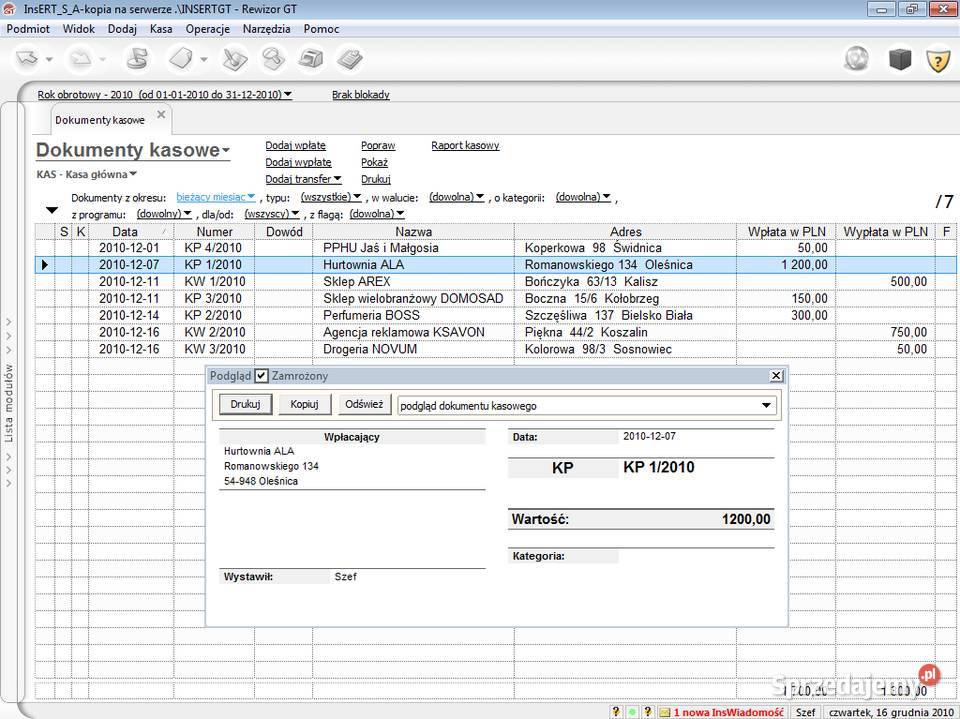
Task: Click the help question mark icon
Action: pyautogui.click(x=937, y=60)
